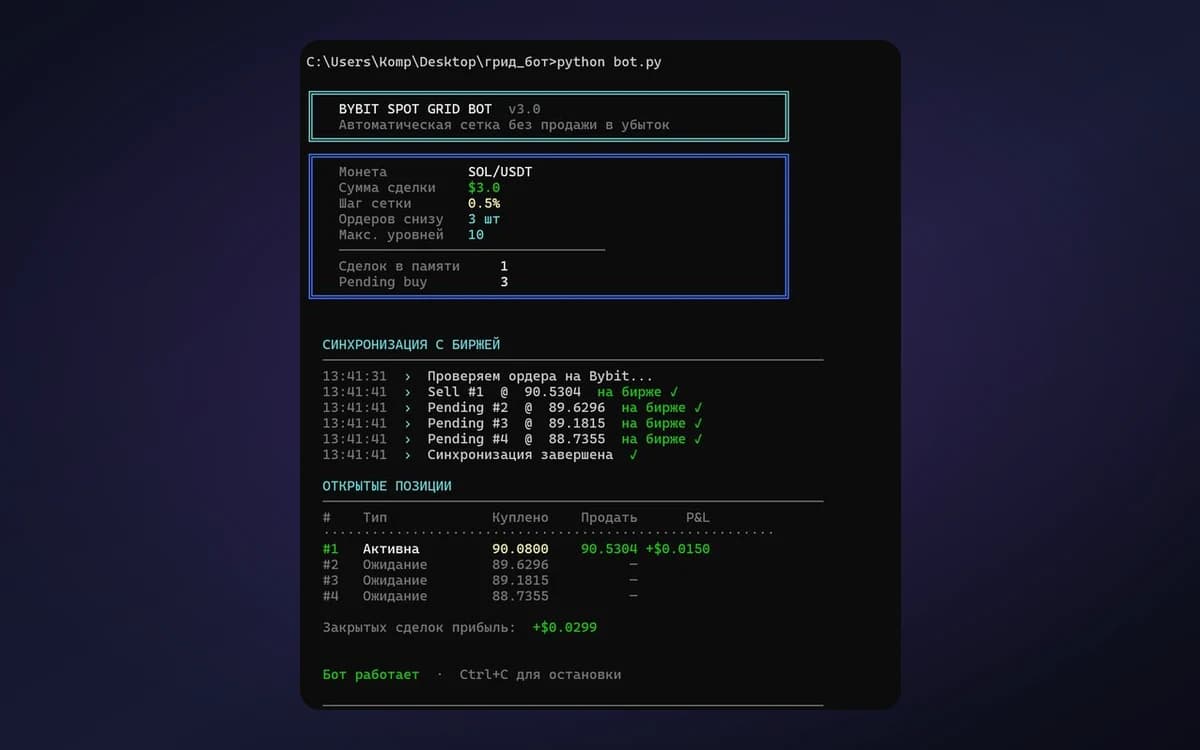Click price '89.1815' in positions table
The width and height of the screenshot is (1200, 750).
click(520, 581)
